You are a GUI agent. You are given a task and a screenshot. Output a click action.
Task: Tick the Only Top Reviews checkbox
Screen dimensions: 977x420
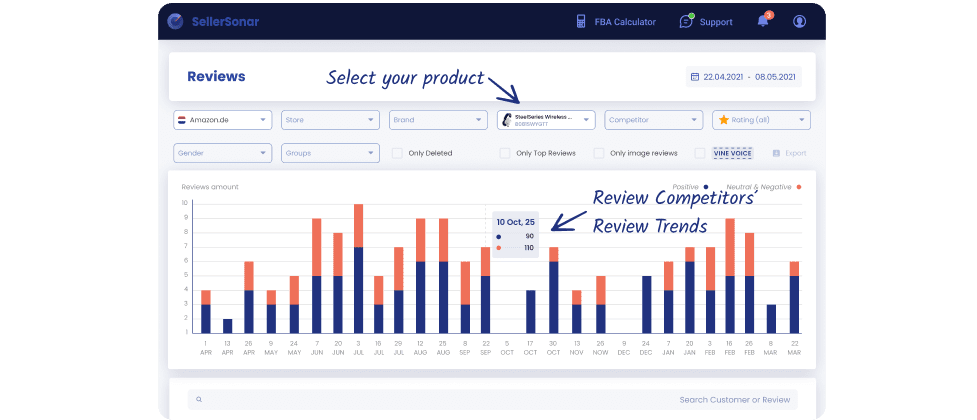(x=505, y=153)
